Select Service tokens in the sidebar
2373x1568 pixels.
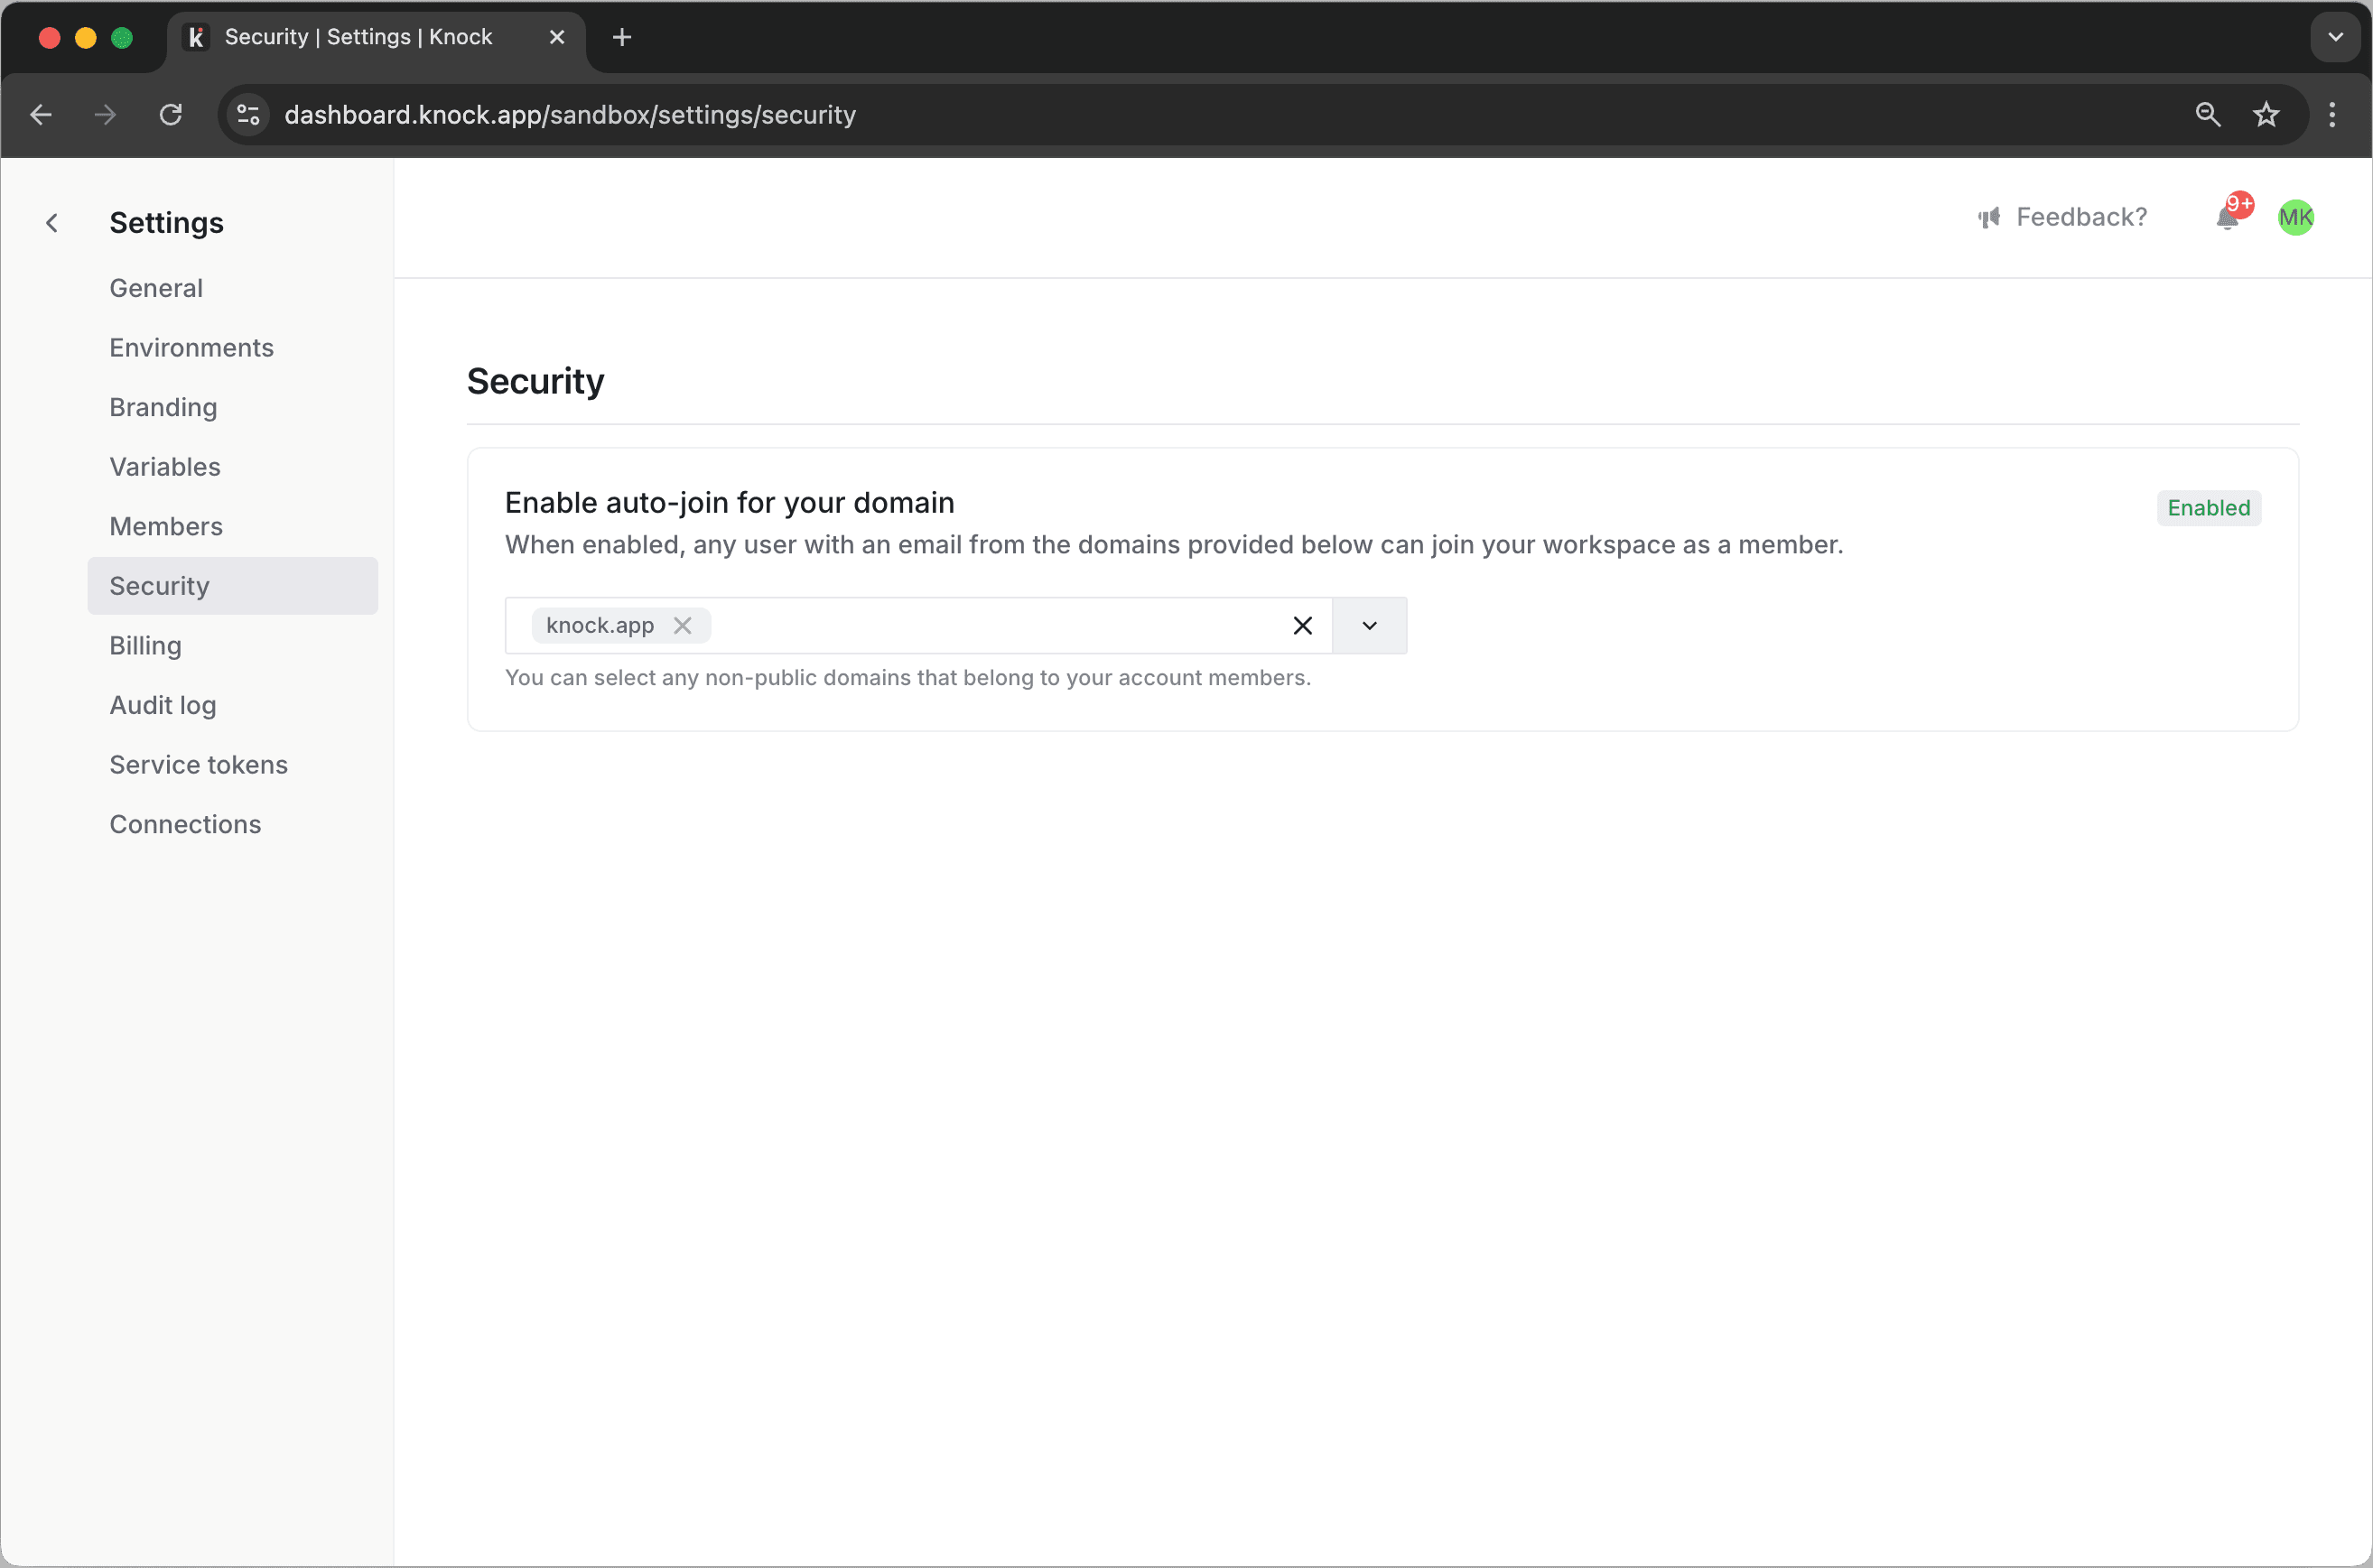coord(198,764)
